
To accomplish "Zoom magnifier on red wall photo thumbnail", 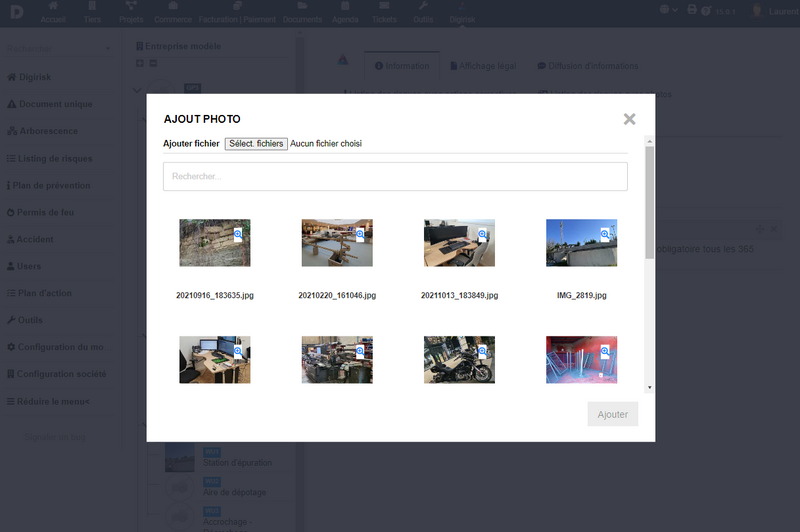I will [x=605, y=351].
